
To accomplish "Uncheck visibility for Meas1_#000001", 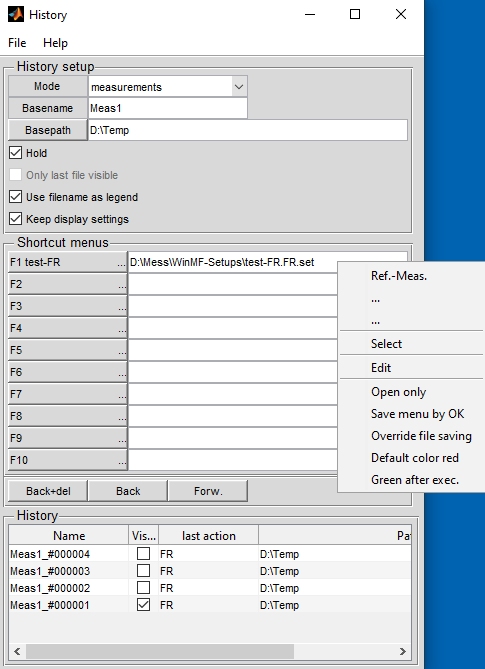I will 143,605.
